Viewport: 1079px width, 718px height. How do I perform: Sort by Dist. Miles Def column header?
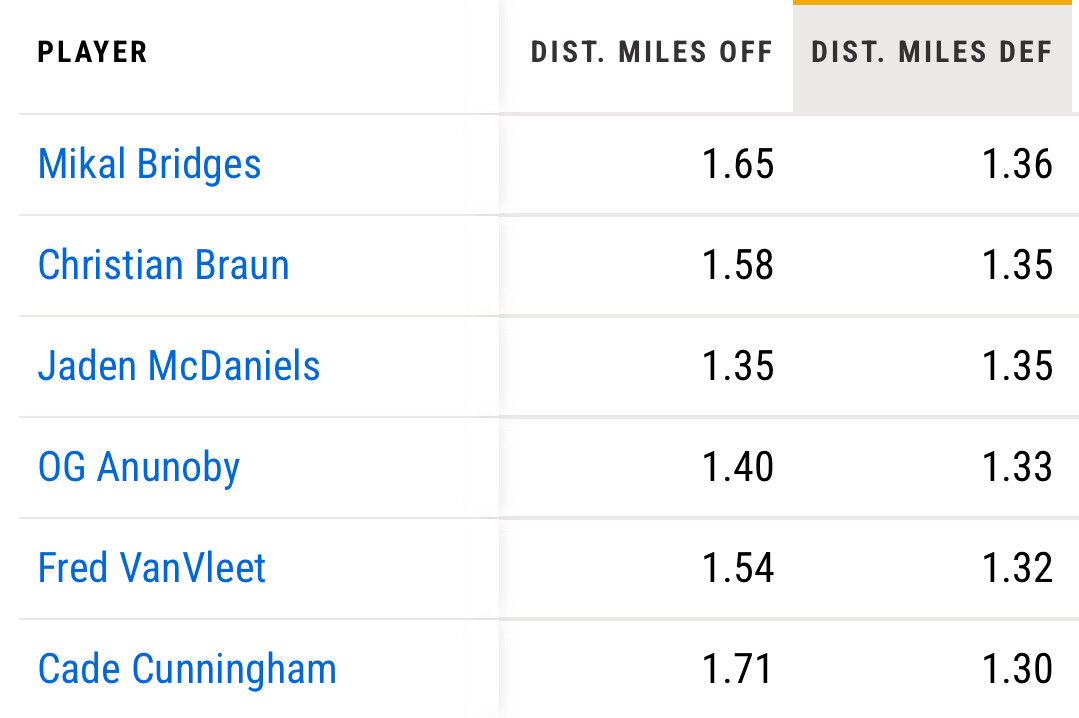point(932,52)
